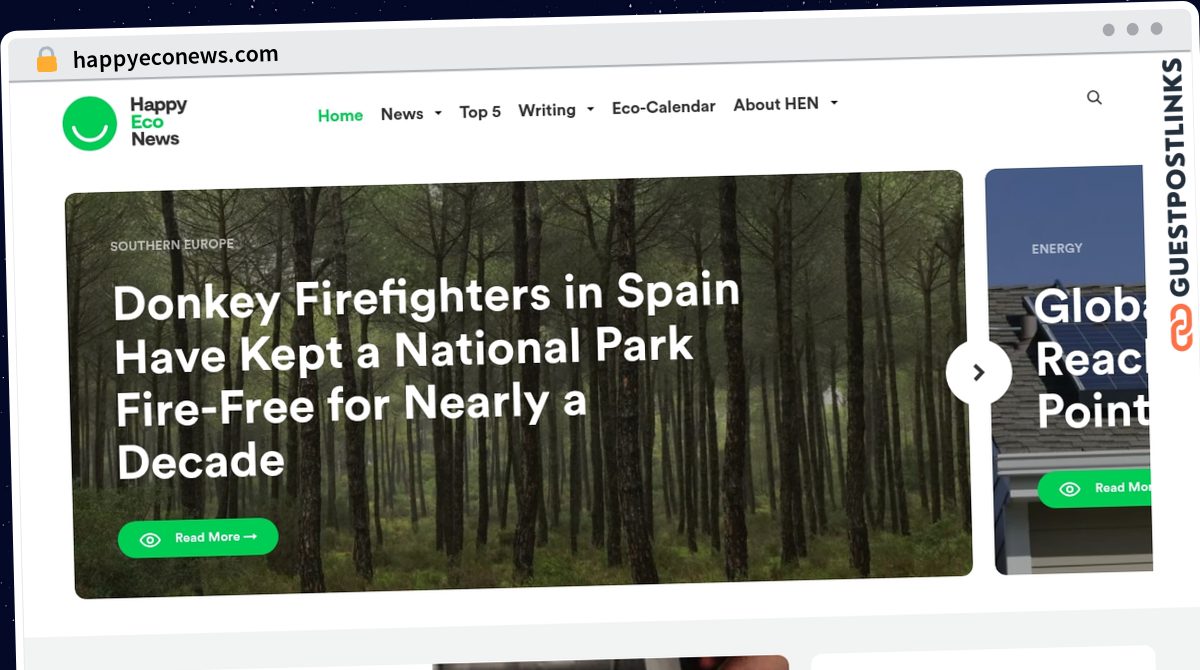Open the search magnifier icon
This screenshot has width=1200, height=670.
(x=1094, y=97)
